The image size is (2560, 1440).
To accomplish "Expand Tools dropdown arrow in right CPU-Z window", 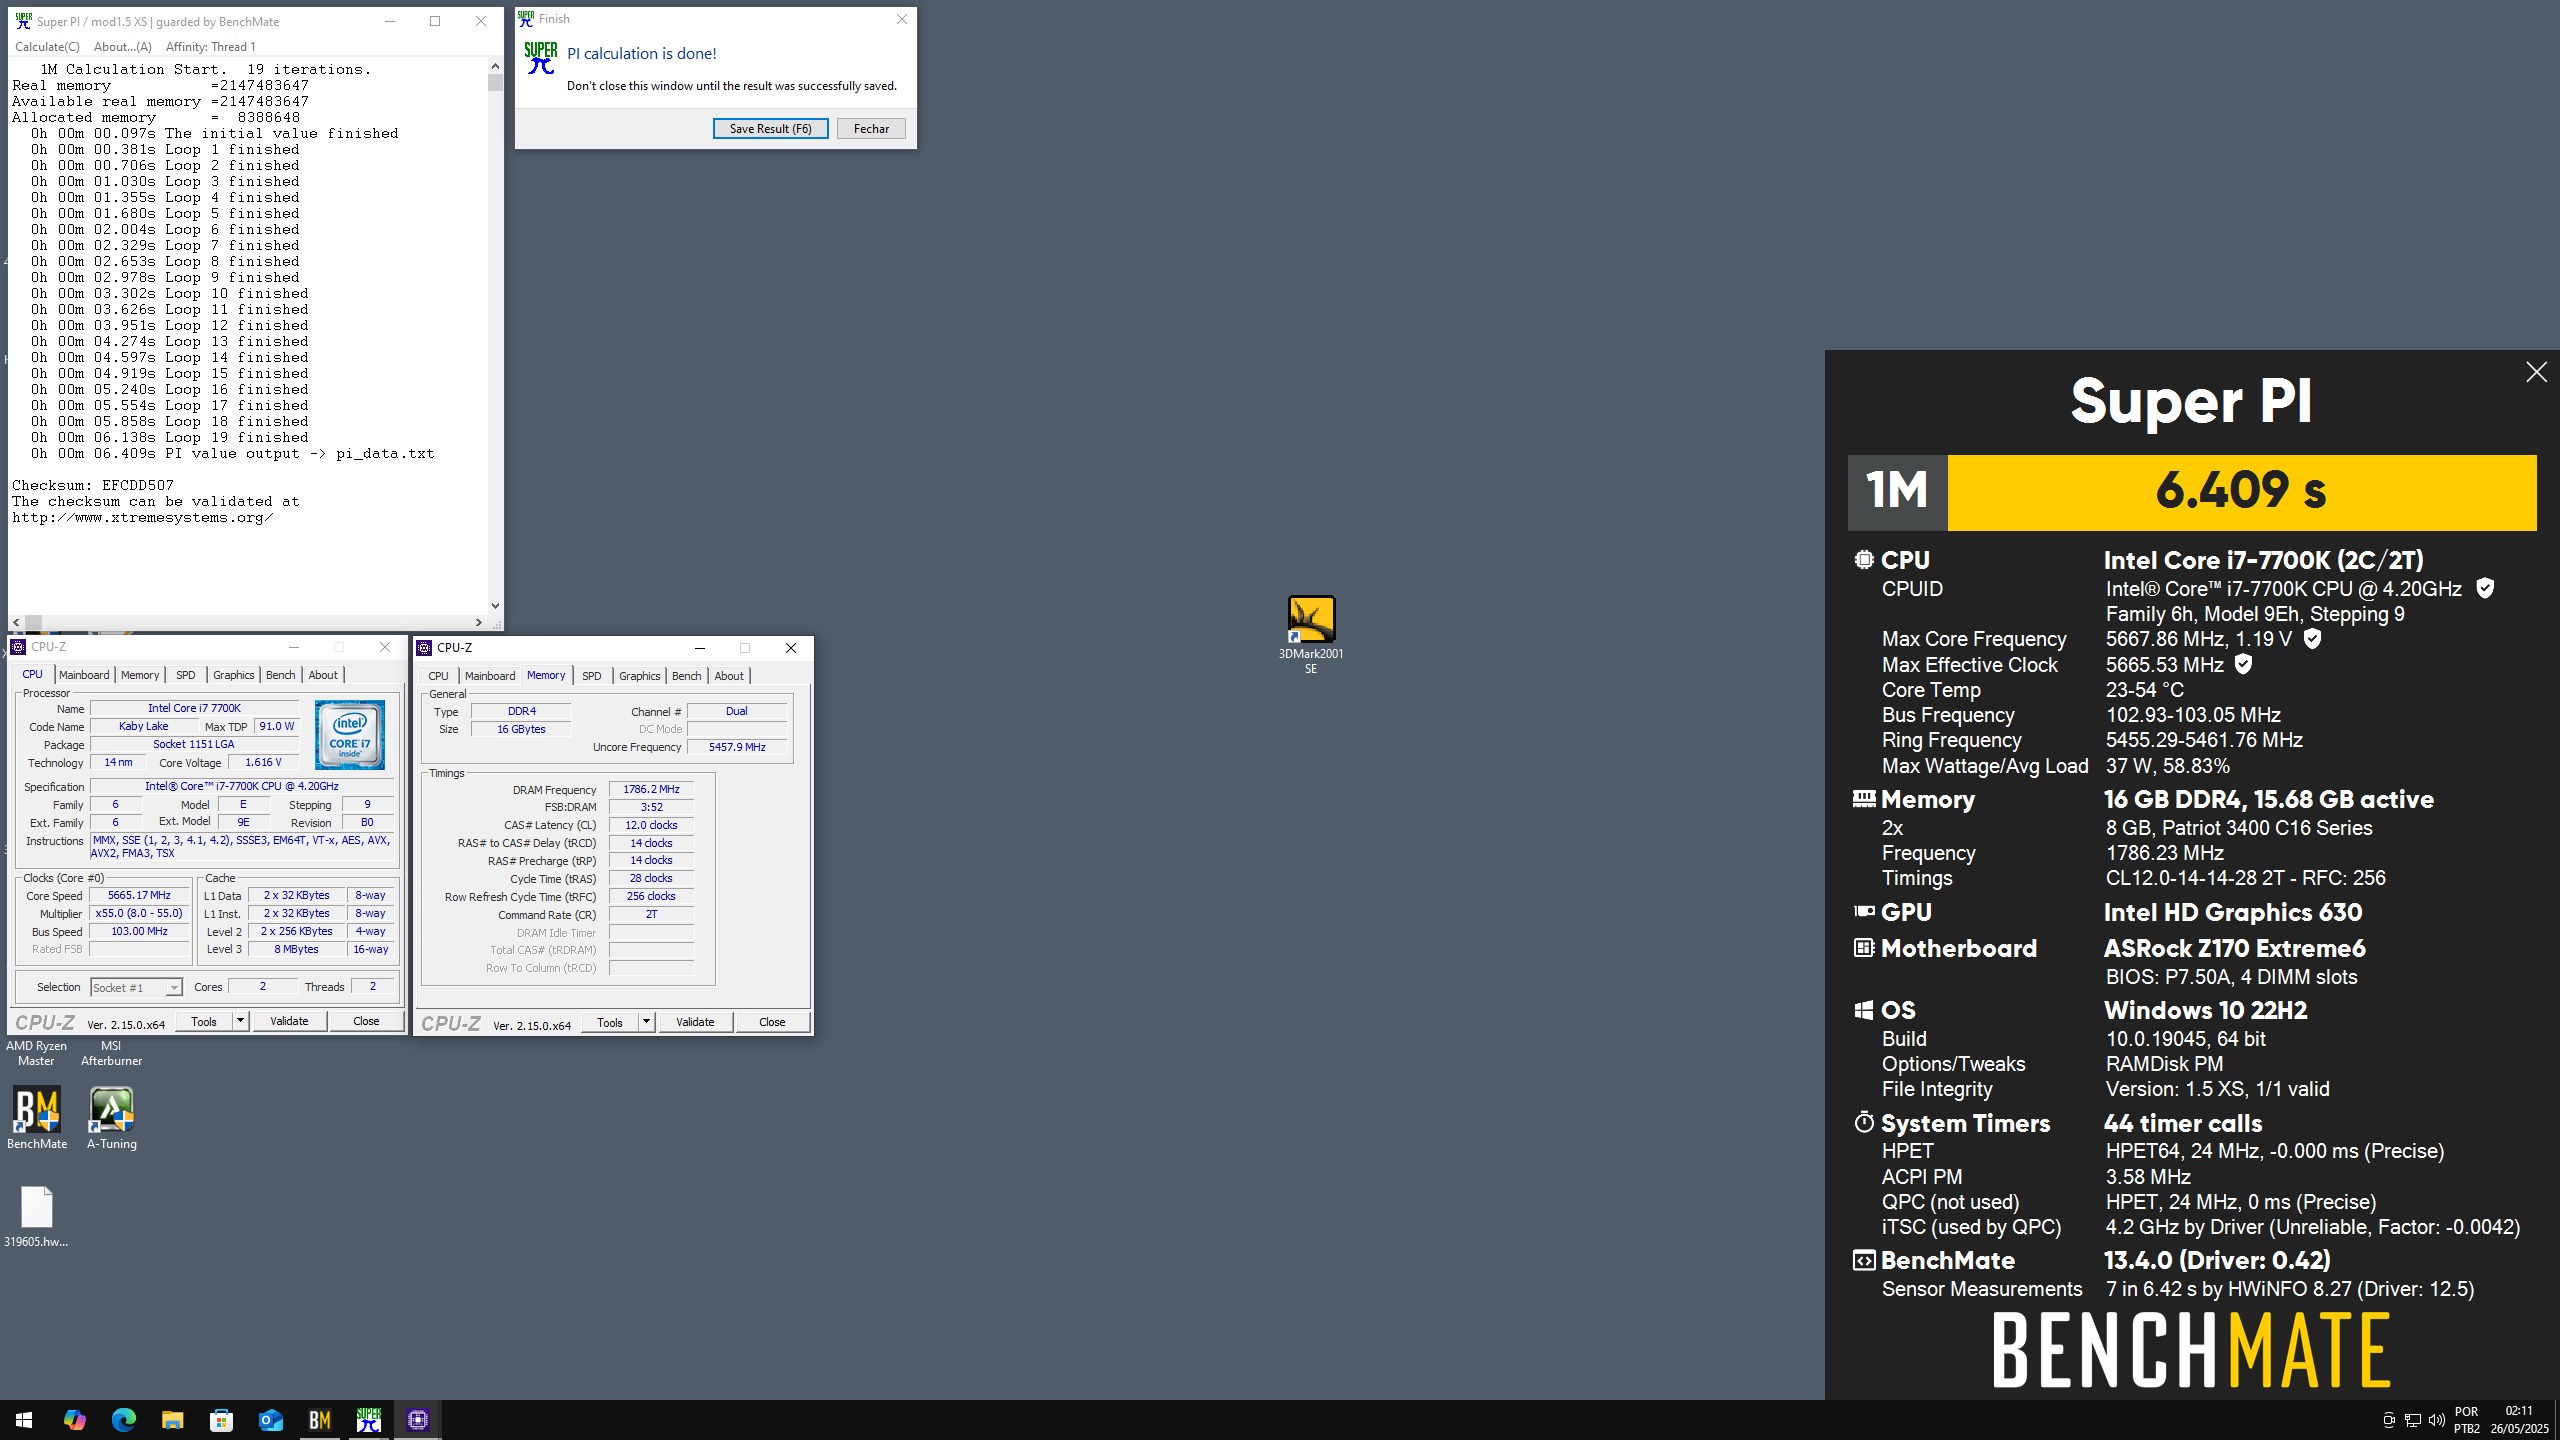I will tap(646, 1022).
